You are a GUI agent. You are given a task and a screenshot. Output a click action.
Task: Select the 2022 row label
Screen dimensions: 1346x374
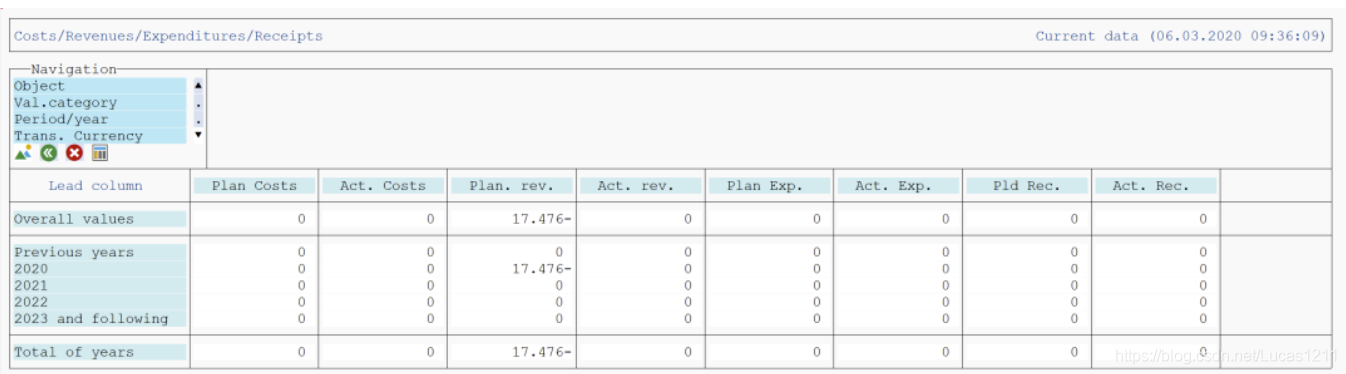[x=99, y=302]
